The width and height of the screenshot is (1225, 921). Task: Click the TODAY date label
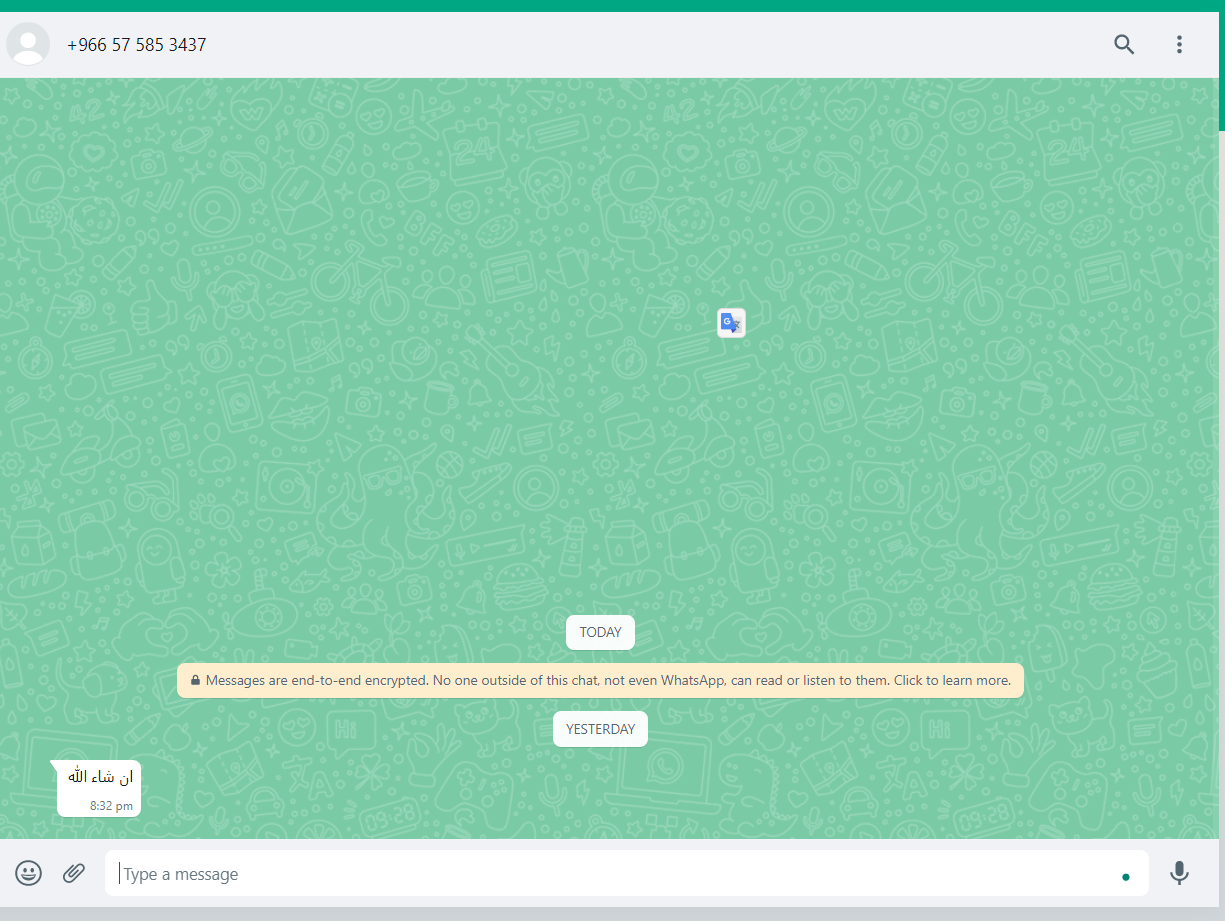pyautogui.click(x=600, y=632)
